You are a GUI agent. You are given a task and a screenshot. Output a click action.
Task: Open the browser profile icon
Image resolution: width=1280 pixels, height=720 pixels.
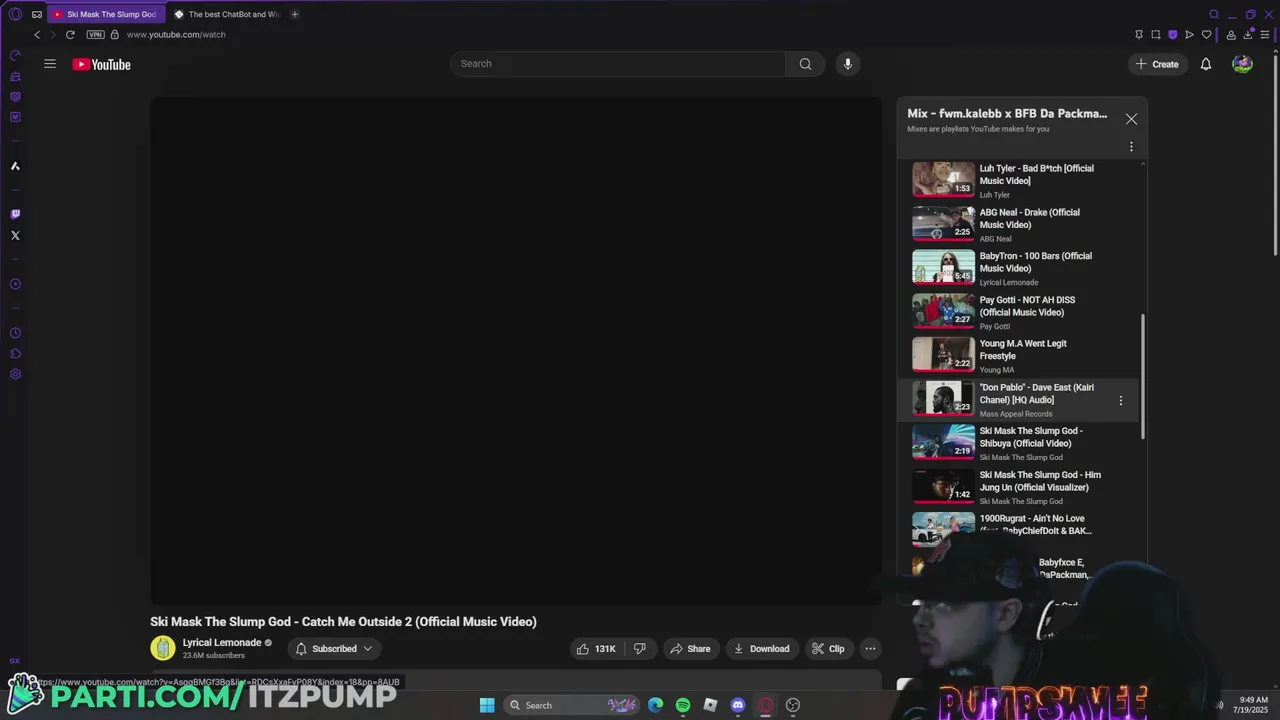click(x=1231, y=34)
